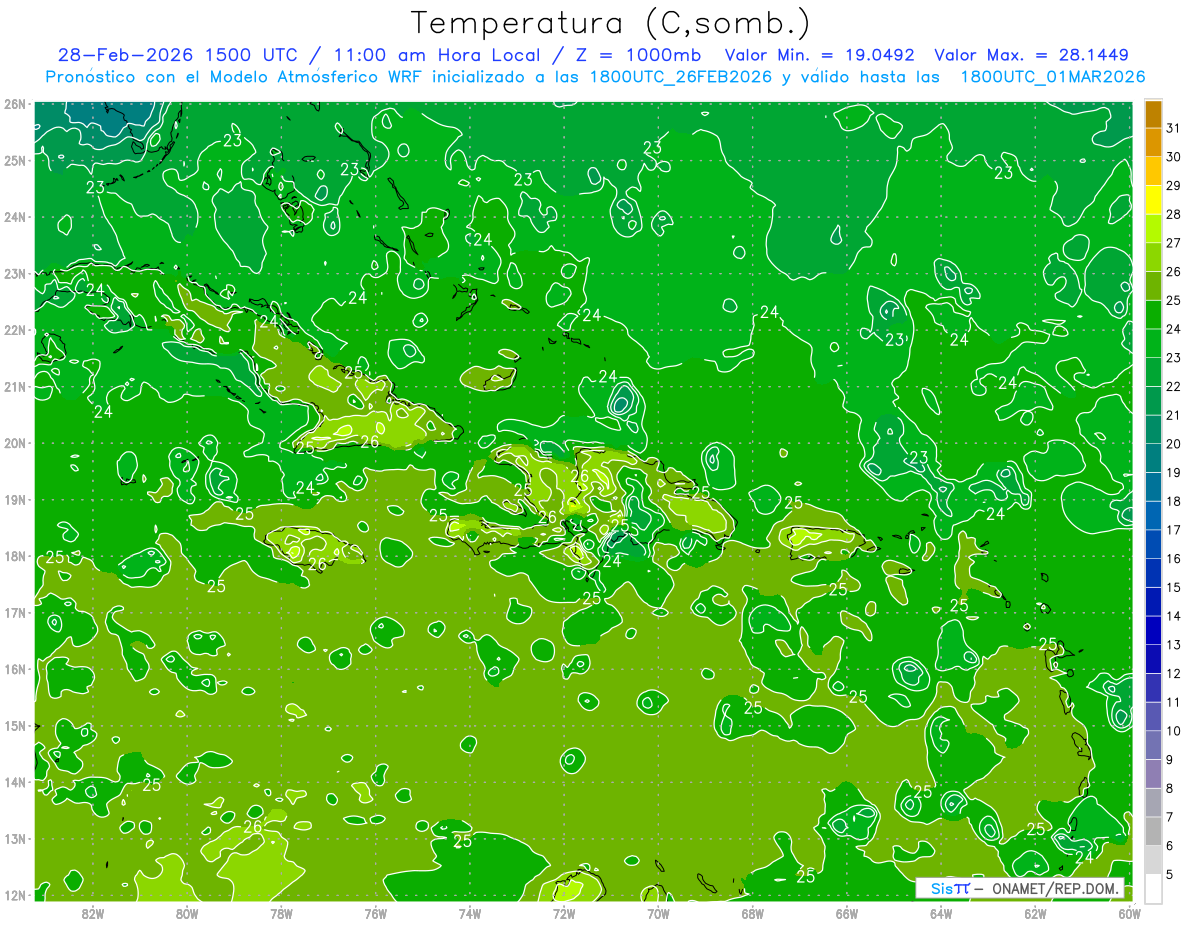Click longitude axis label '62W'
Screen dimensions: 1200x927
(x=1035, y=913)
